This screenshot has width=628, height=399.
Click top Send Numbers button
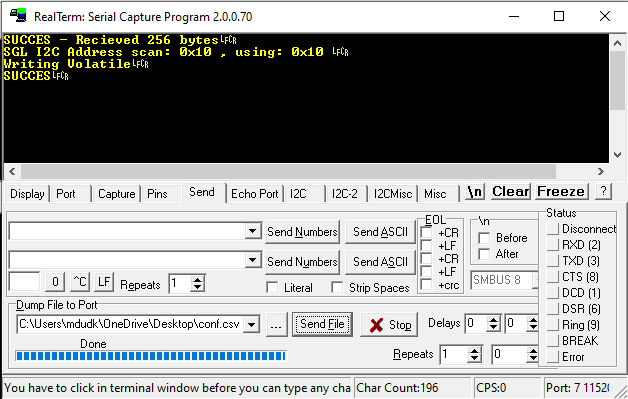pos(302,232)
